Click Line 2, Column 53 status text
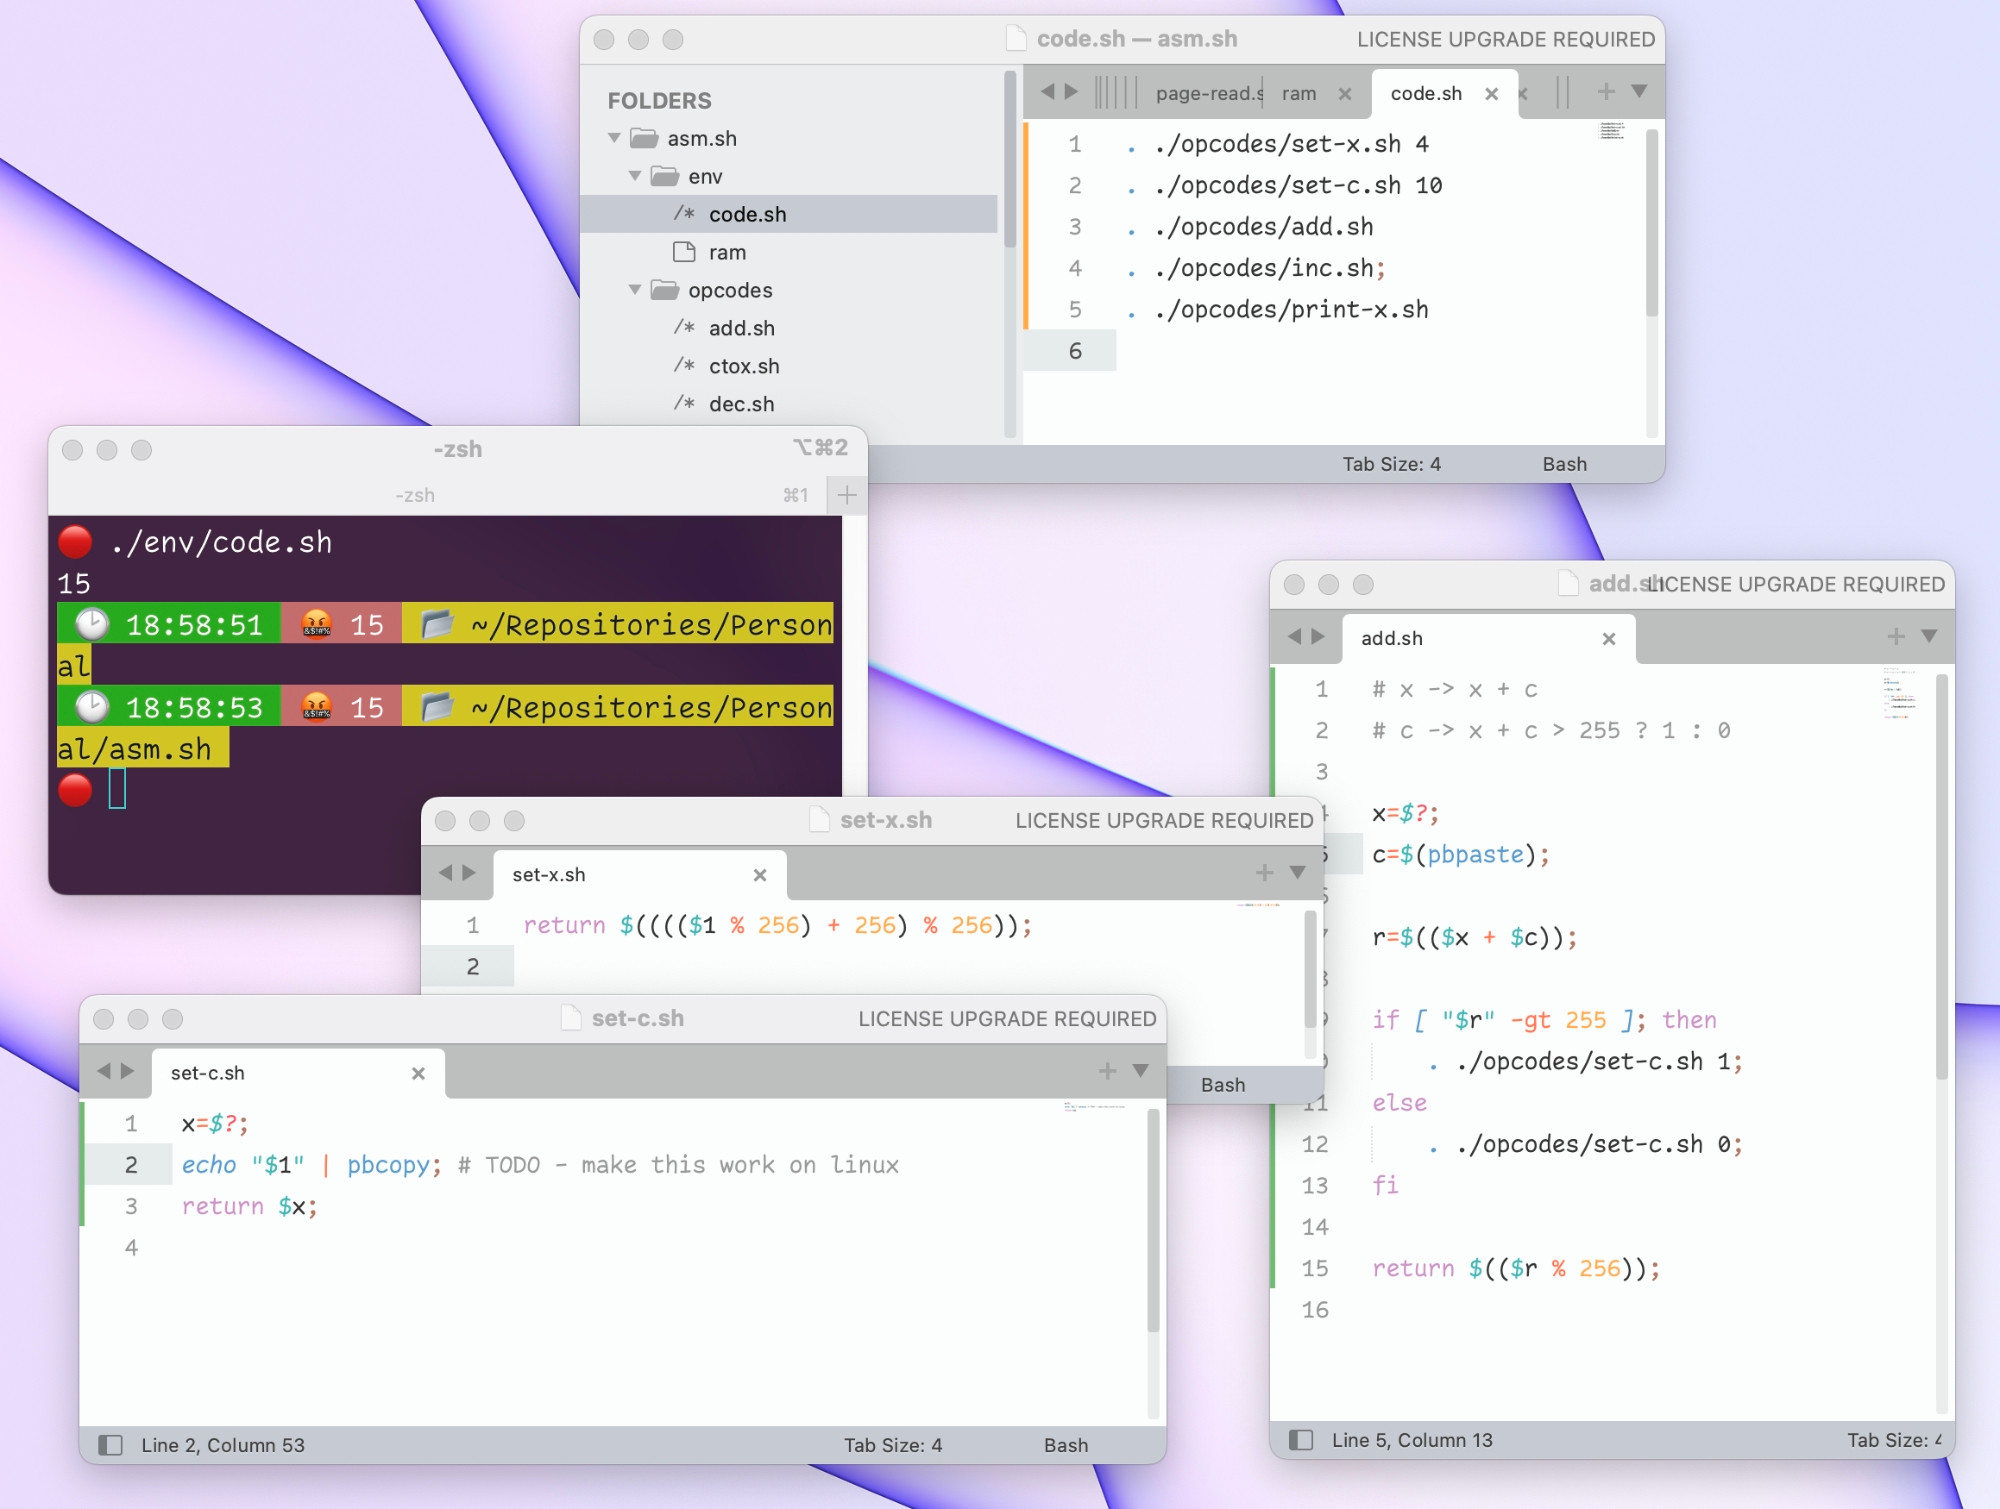This screenshot has height=1509, width=2000. click(223, 1445)
